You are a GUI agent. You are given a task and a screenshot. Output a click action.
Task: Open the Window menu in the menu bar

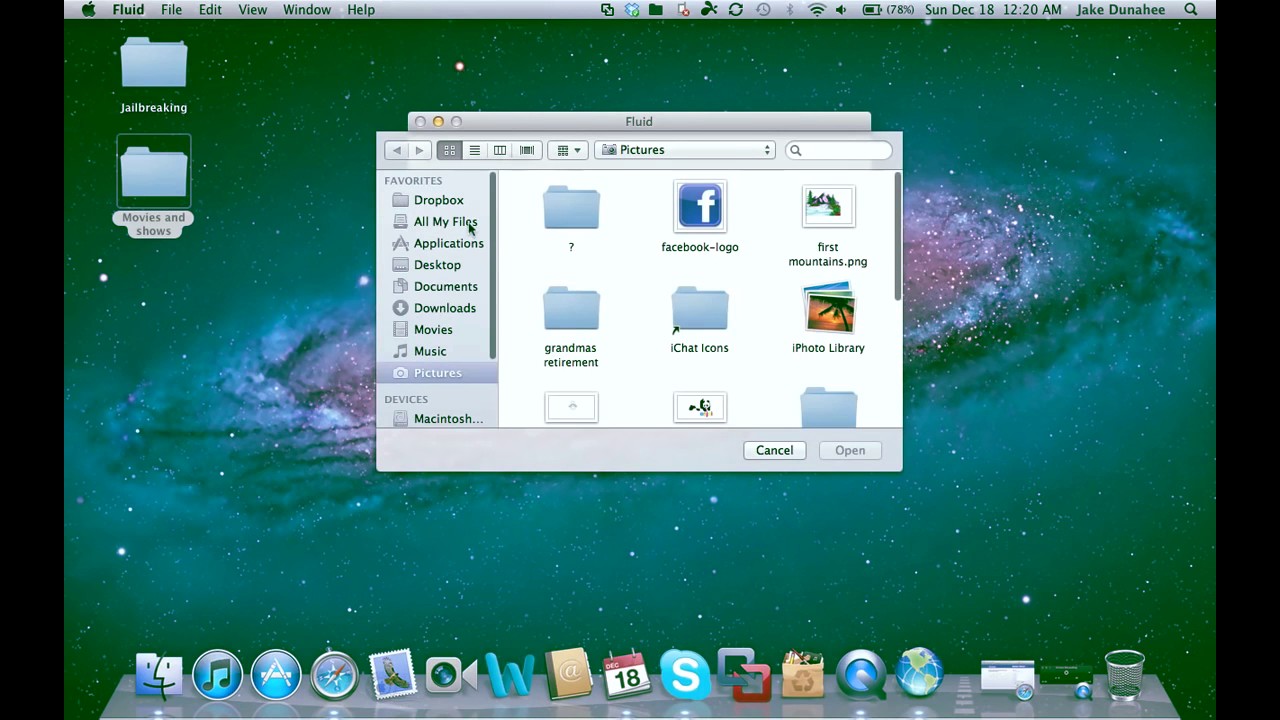(x=306, y=9)
